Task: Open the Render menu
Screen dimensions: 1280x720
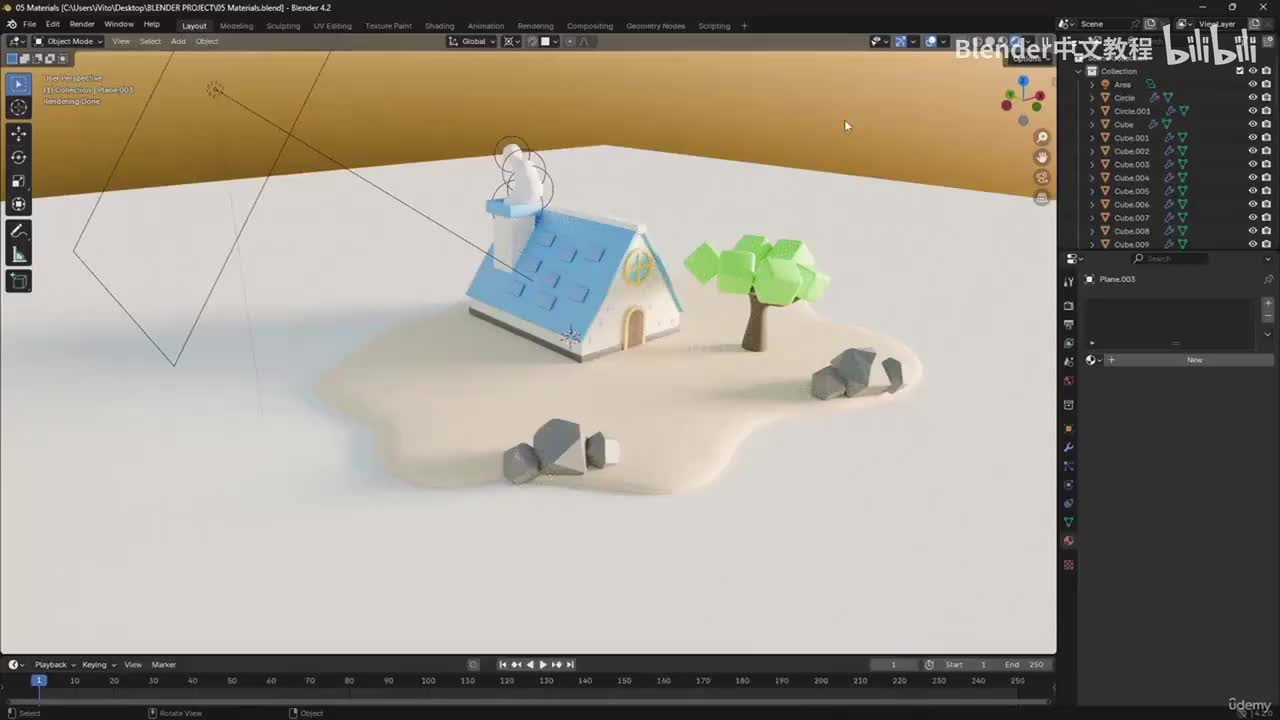Action: (82, 24)
